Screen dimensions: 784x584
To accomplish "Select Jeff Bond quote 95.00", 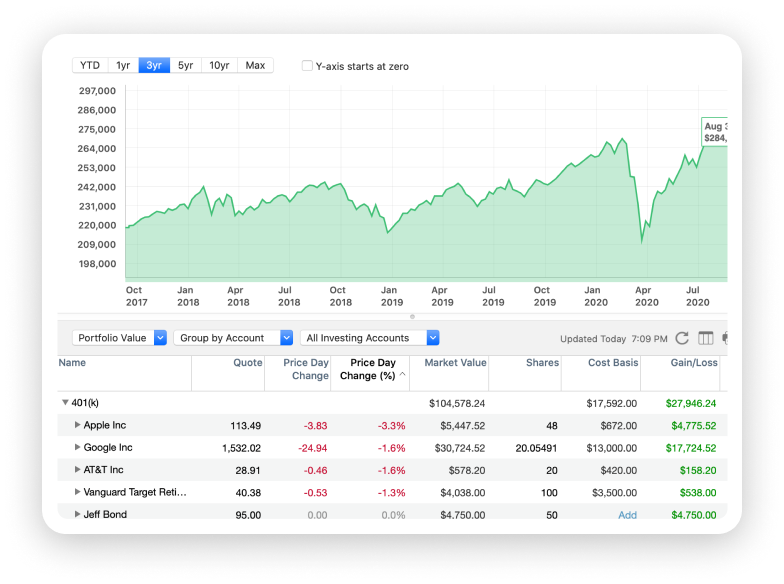I will pos(248,515).
